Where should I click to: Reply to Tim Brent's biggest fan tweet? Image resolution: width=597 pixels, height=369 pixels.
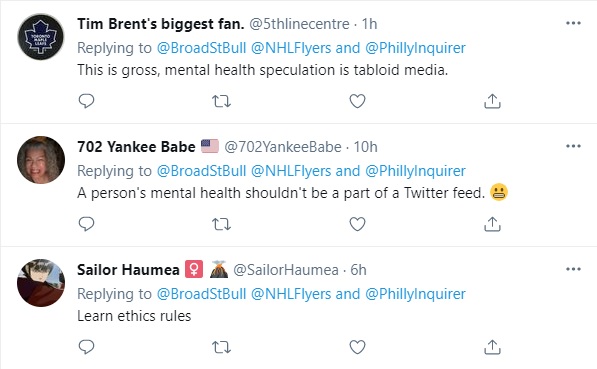pyautogui.click(x=86, y=101)
